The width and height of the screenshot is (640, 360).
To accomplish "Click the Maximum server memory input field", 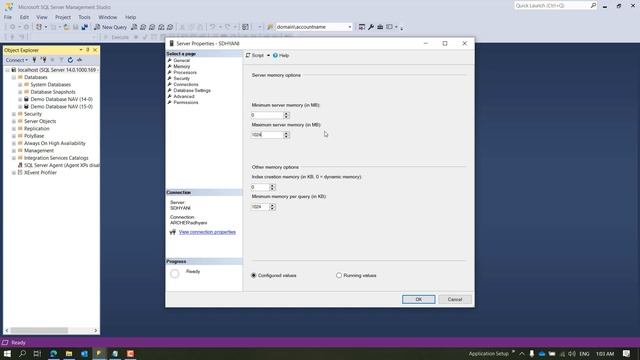I will pyautogui.click(x=267, y=135).
